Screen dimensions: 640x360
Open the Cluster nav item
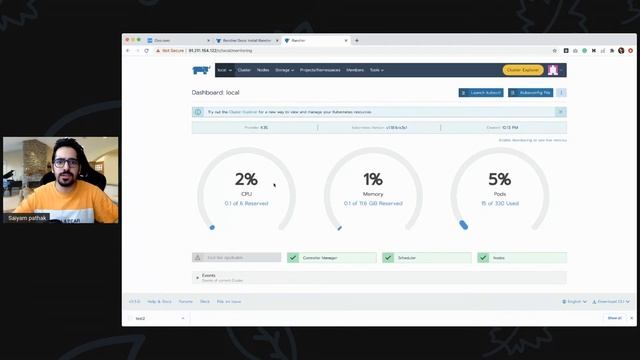(244, 70)
